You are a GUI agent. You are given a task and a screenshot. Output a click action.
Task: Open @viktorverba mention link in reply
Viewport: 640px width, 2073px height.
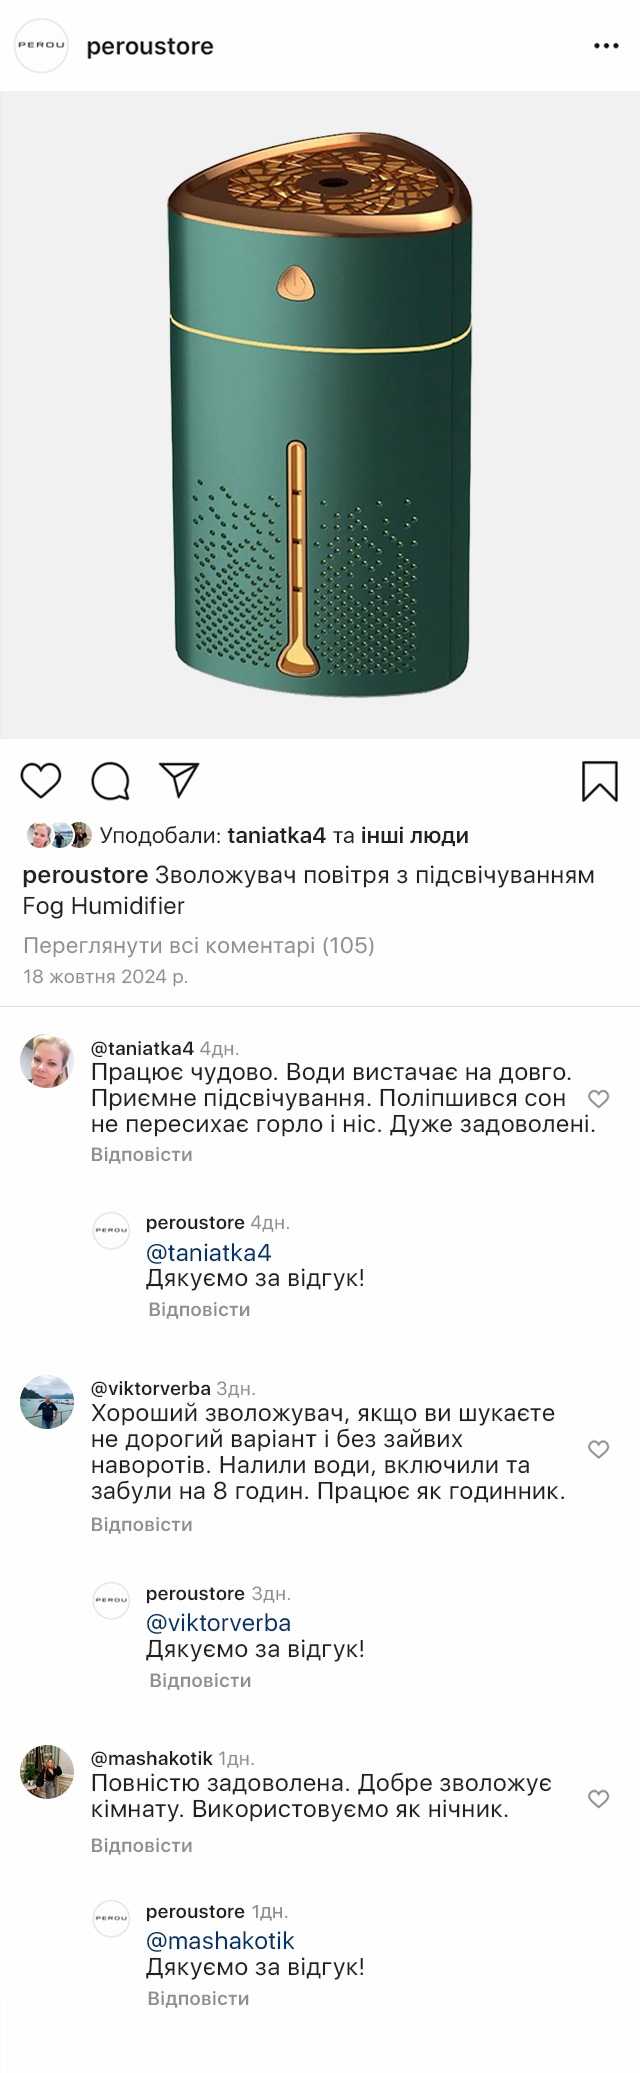(x=218, y=1623)
